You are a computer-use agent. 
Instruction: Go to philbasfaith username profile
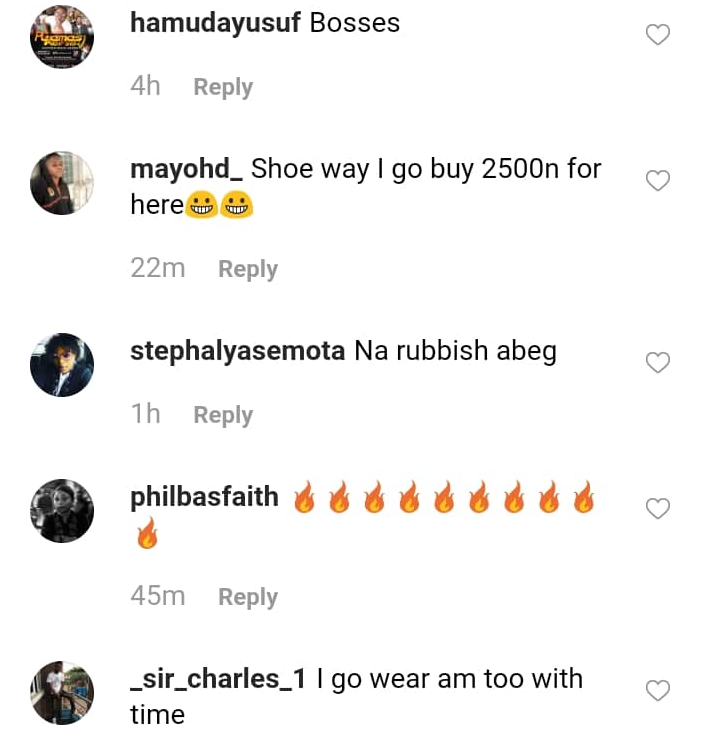click(204, 497)
